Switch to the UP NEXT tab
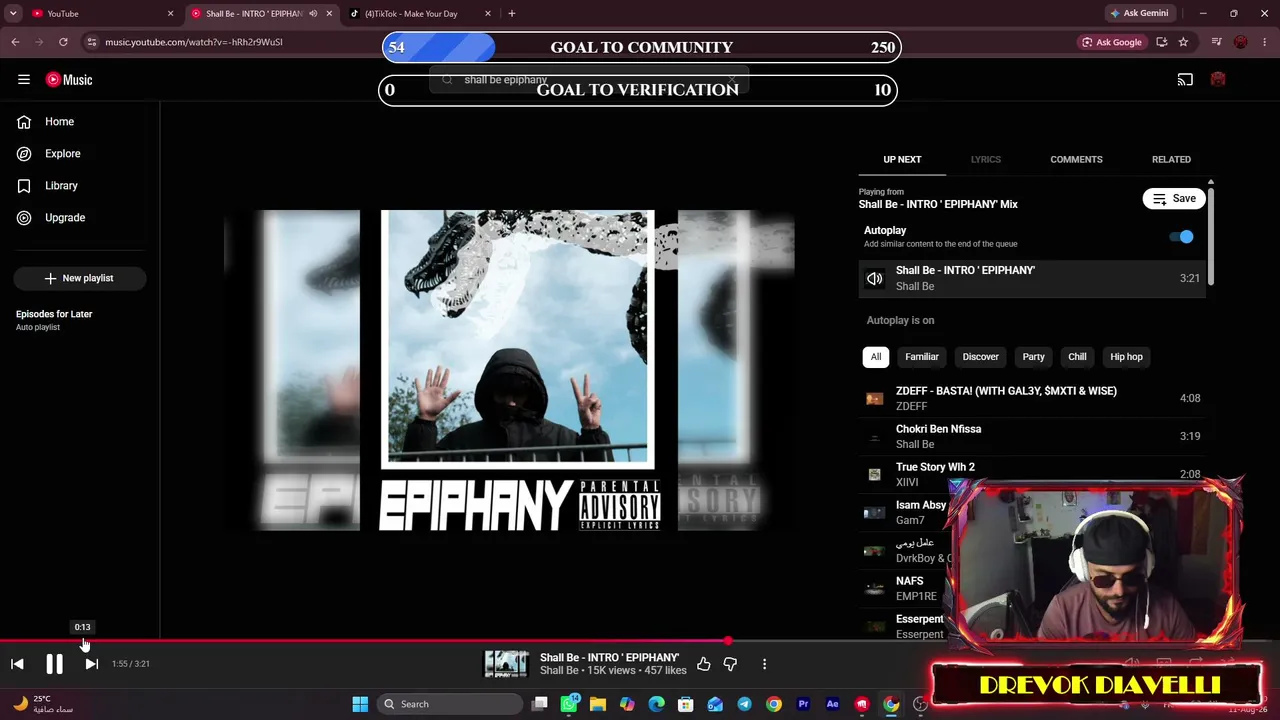 point(902,160)
